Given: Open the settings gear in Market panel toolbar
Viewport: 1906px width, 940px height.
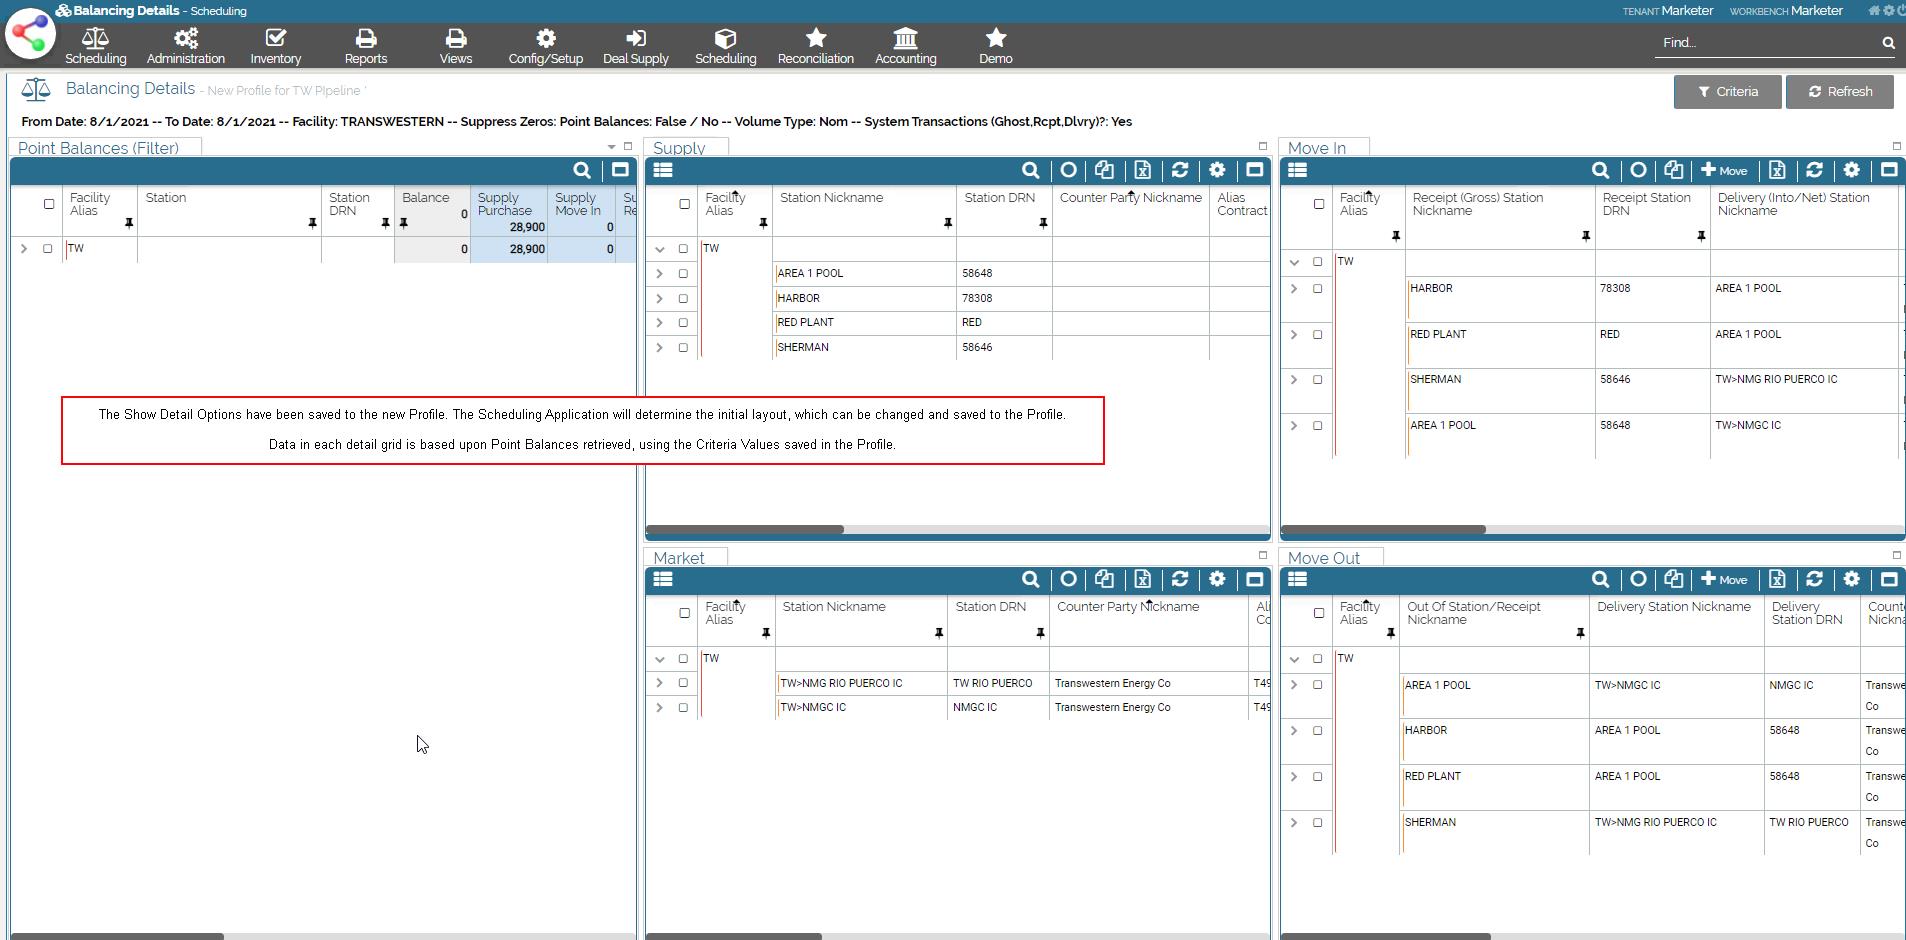Looking at the screenshot, I should [x=1217, y=579].
